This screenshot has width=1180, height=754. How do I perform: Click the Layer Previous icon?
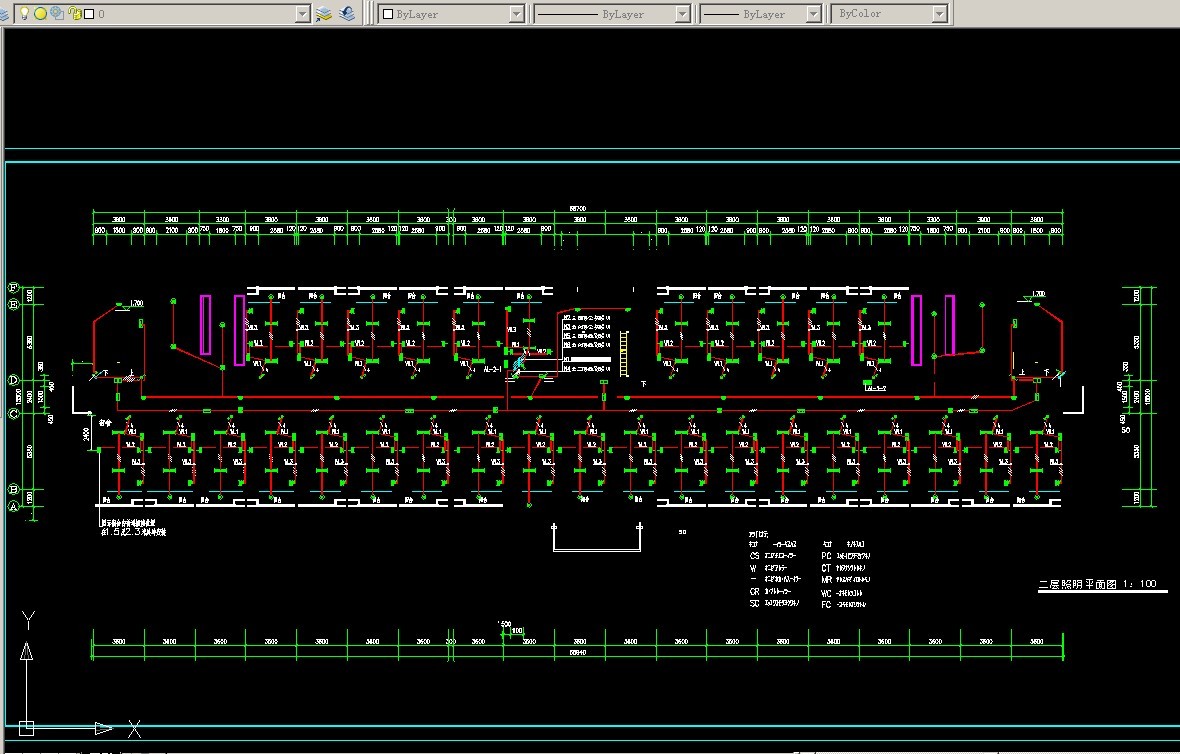[346, 14]
